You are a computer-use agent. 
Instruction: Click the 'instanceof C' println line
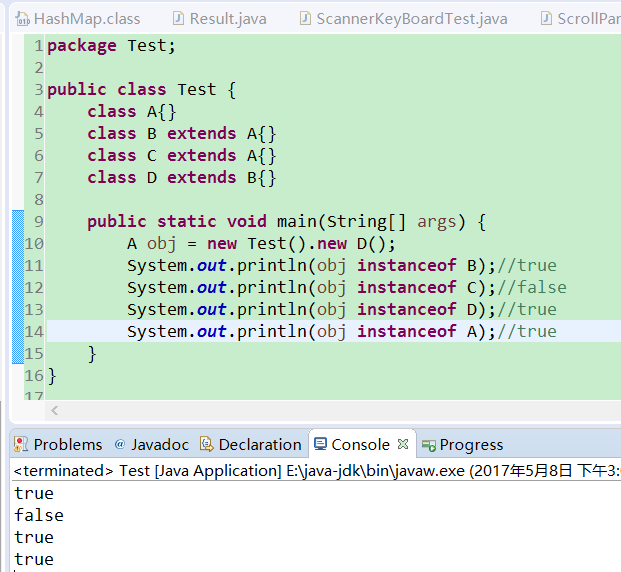pos(347,288)
